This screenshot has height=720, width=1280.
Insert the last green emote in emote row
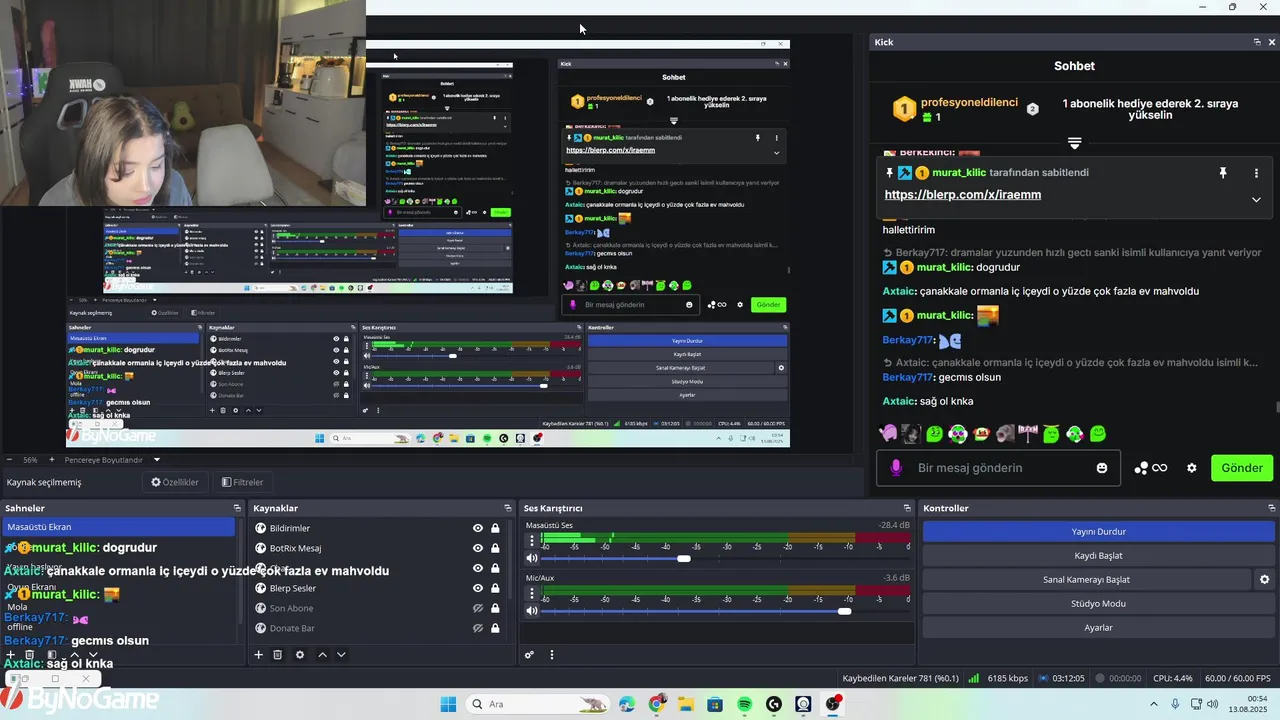[x=1098, y=434]
